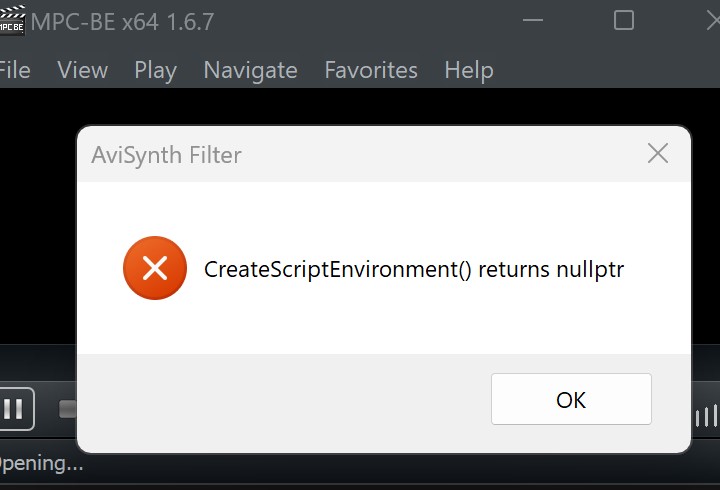Pause playback with the pause button
The image size is (720, 490).
click(14, 409)
